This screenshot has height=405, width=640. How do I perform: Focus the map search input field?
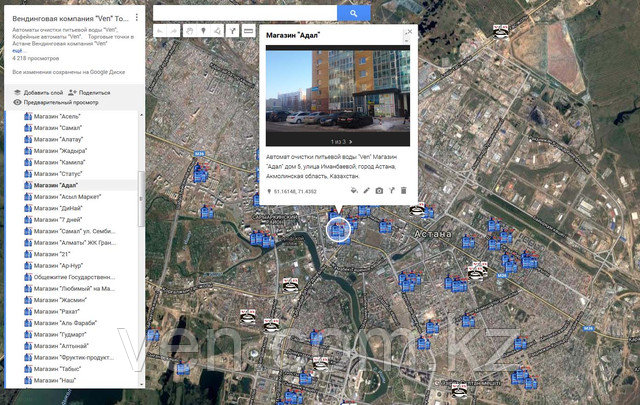tap(245, 13)
